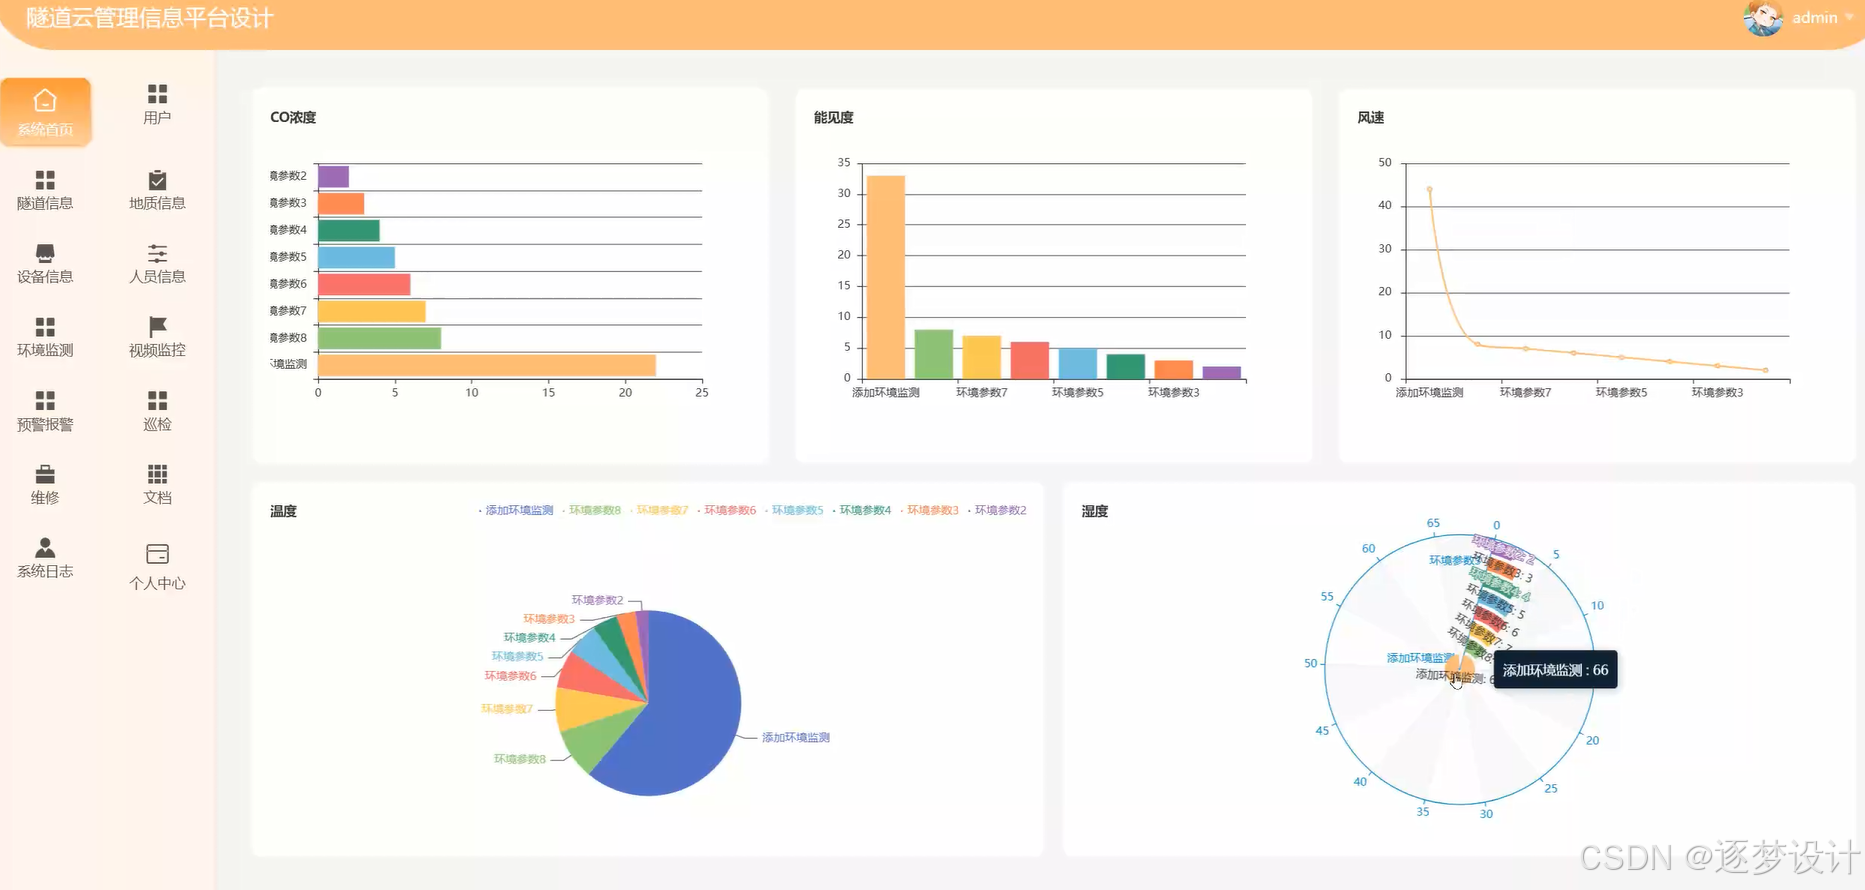The height and width of the screenshot is (890, 1865).
Task: Open the 维修 briefcase icon
Action: 45,474
